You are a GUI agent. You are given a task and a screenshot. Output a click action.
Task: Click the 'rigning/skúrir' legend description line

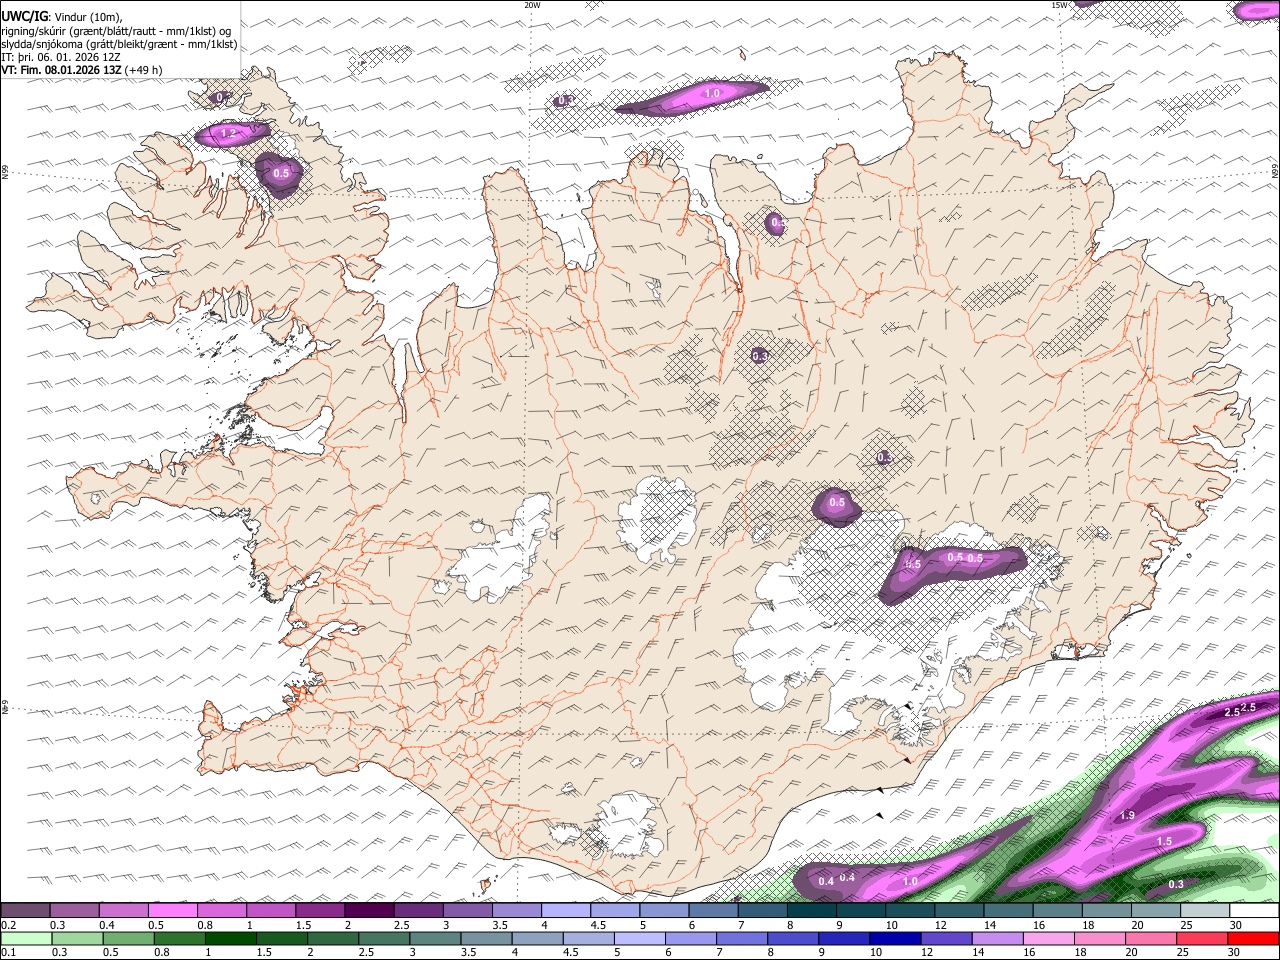[x=116, y=31]
